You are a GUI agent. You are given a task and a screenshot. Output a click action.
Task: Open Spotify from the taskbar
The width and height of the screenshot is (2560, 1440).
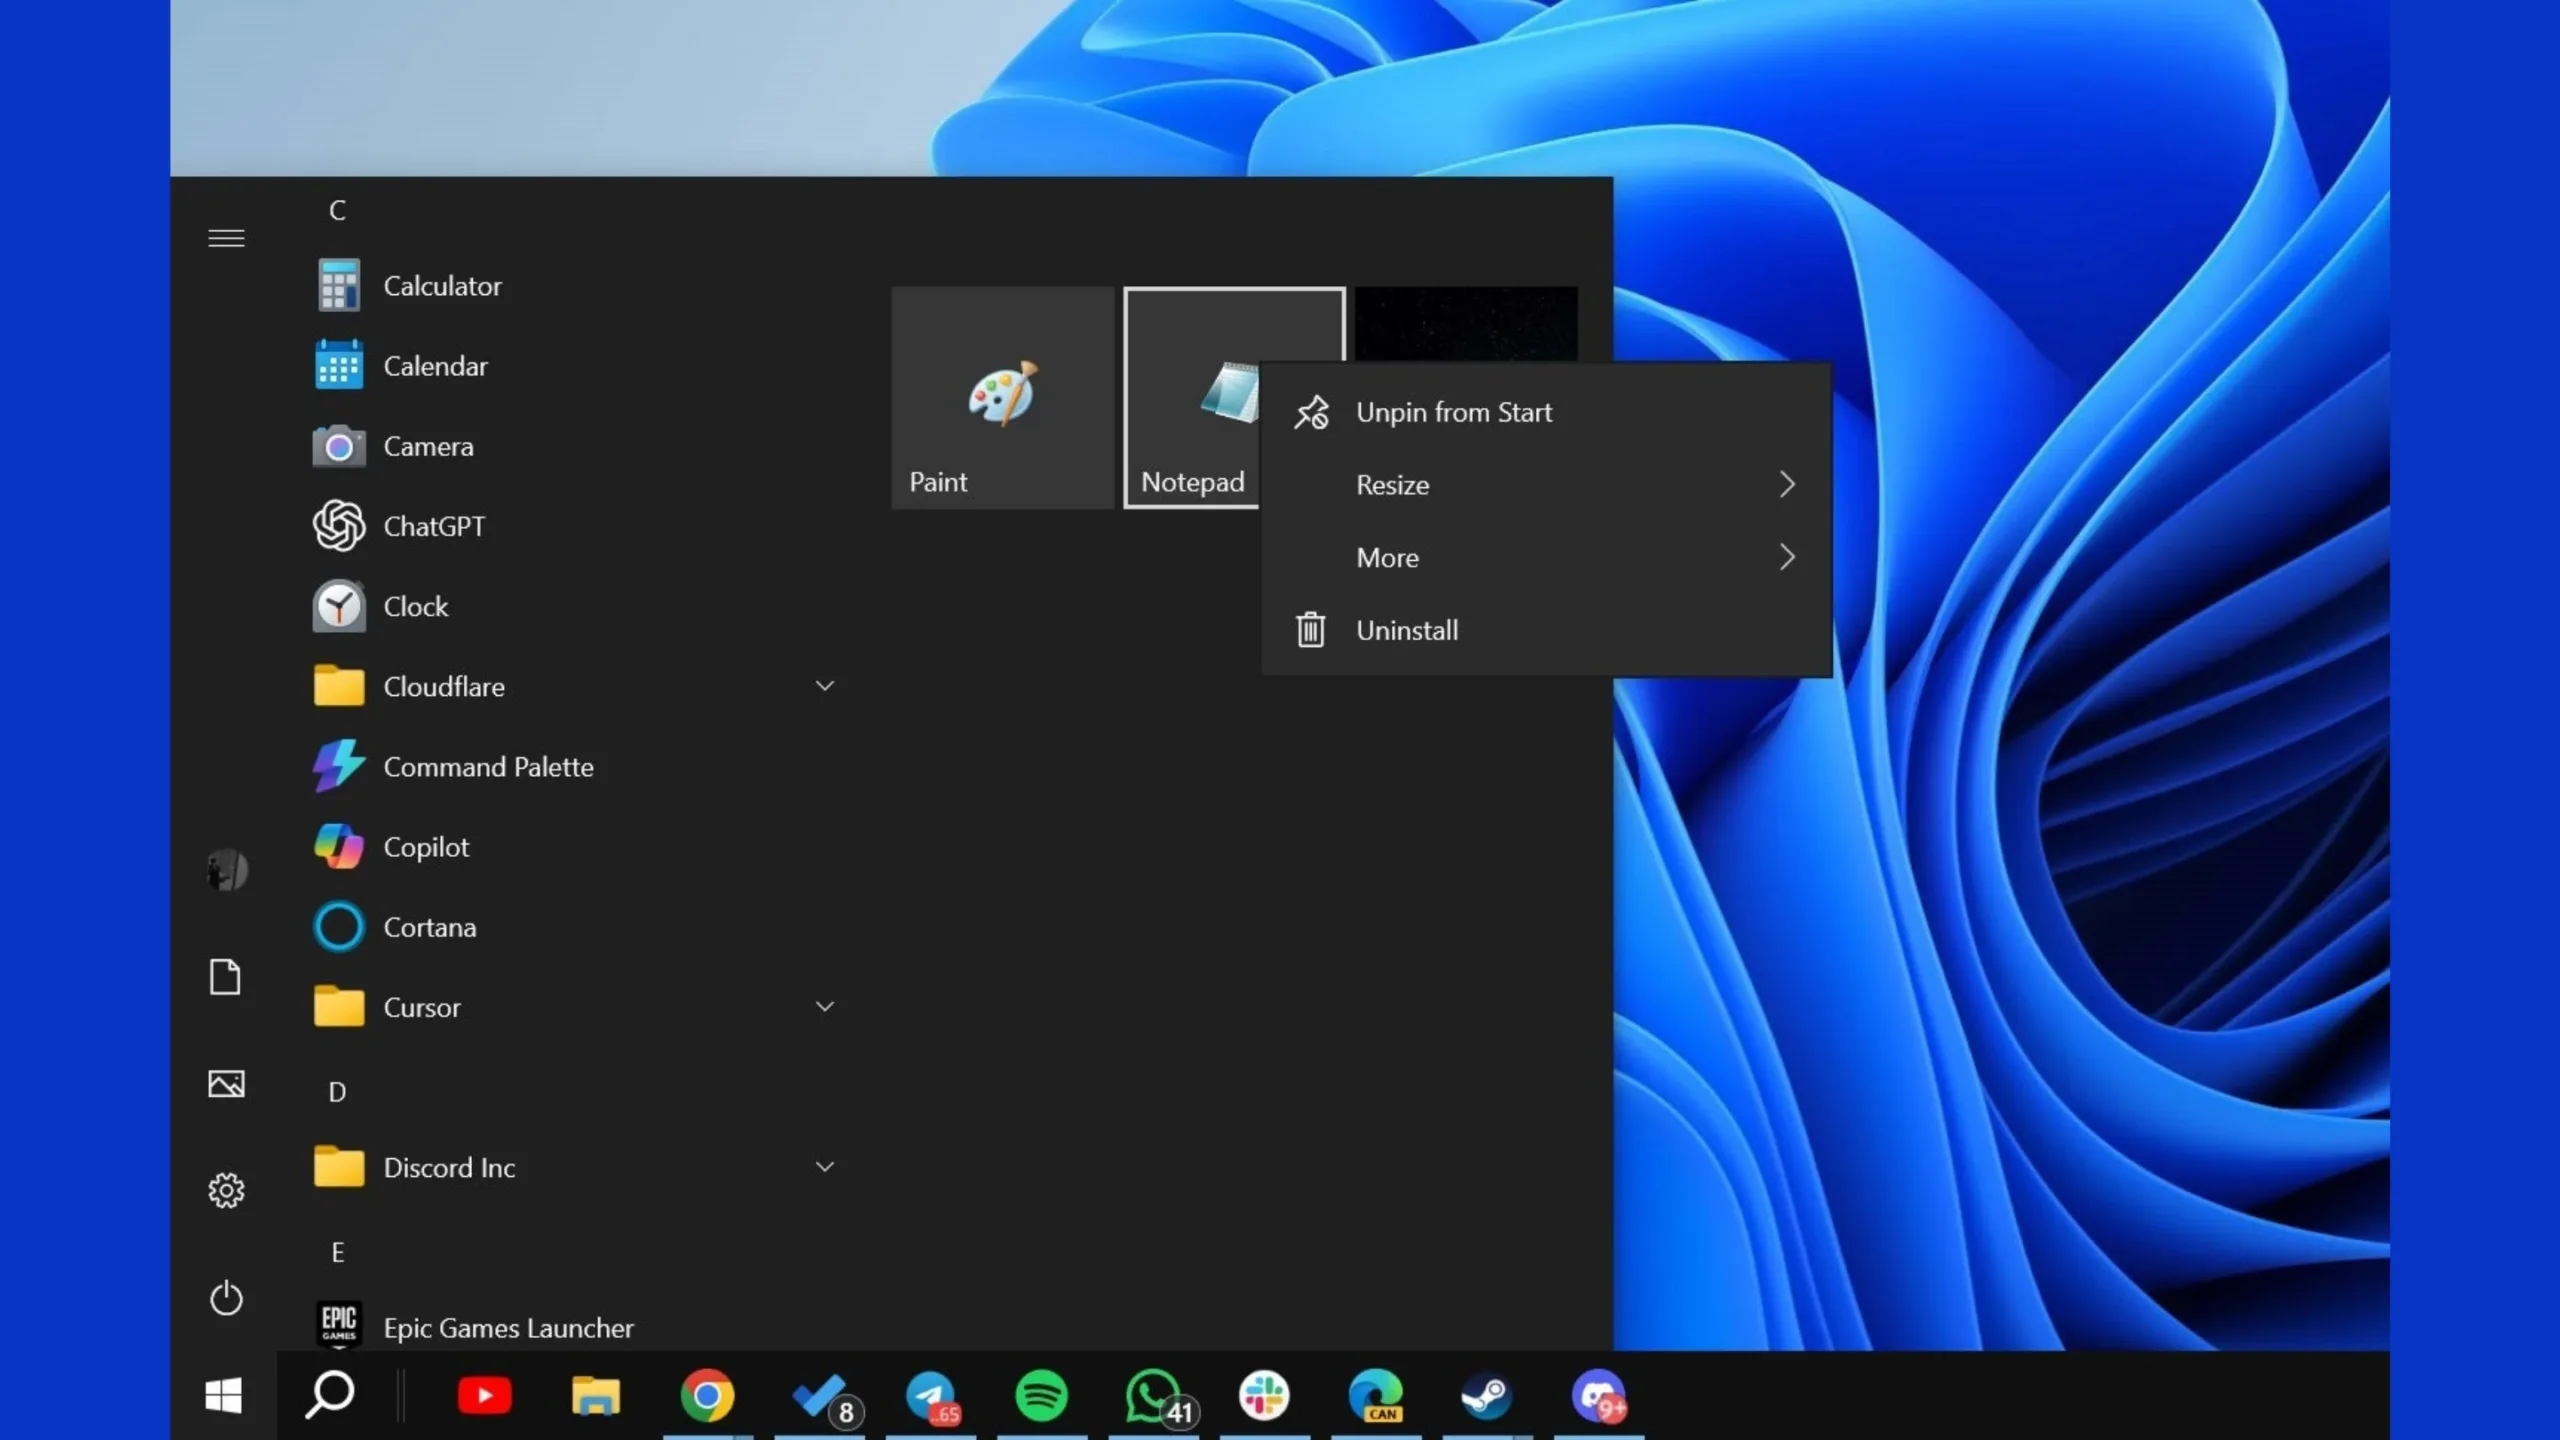1041,1396
